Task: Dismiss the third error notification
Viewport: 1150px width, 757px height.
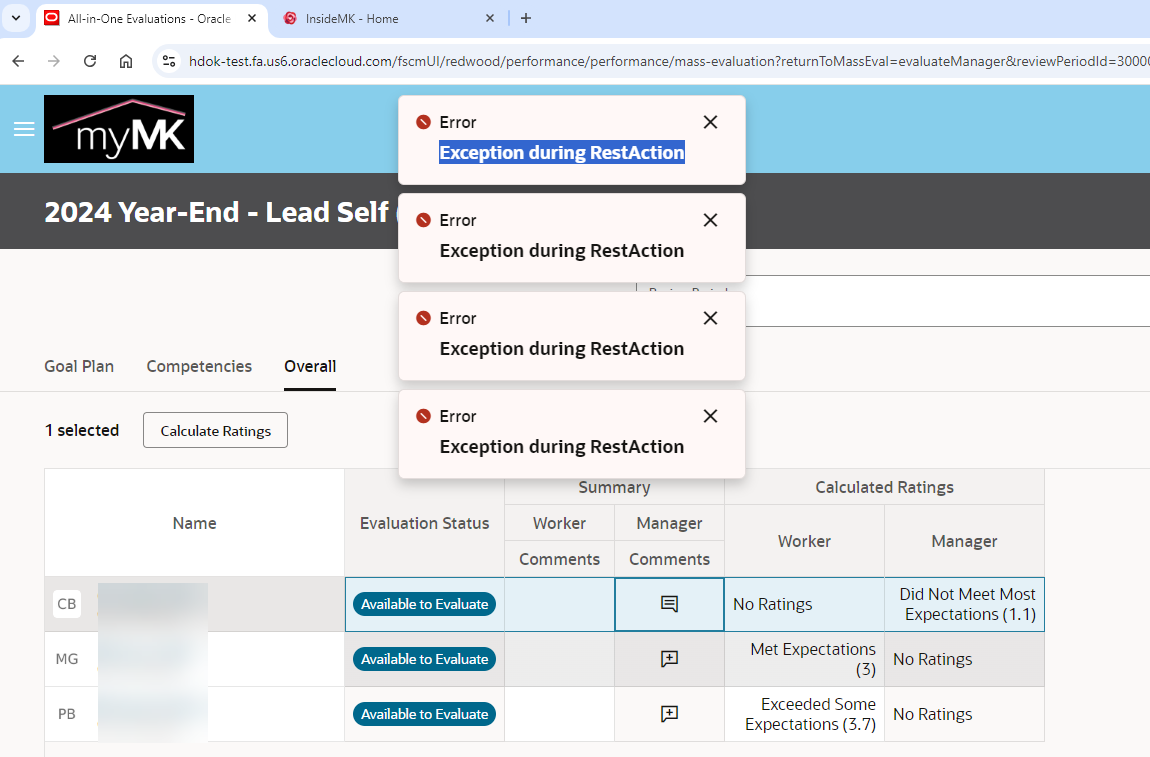Action: (x=710, y=318)
